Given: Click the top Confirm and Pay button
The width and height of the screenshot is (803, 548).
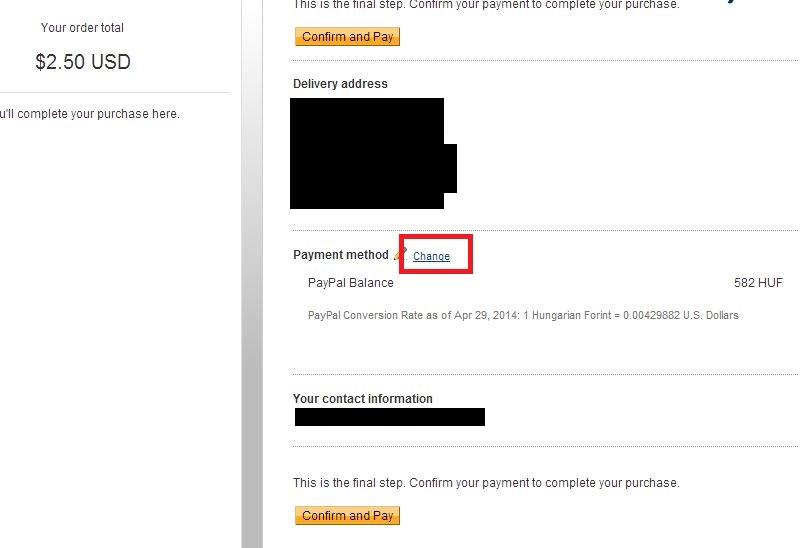Looking at the screenshot, I should tap(347, 37).
